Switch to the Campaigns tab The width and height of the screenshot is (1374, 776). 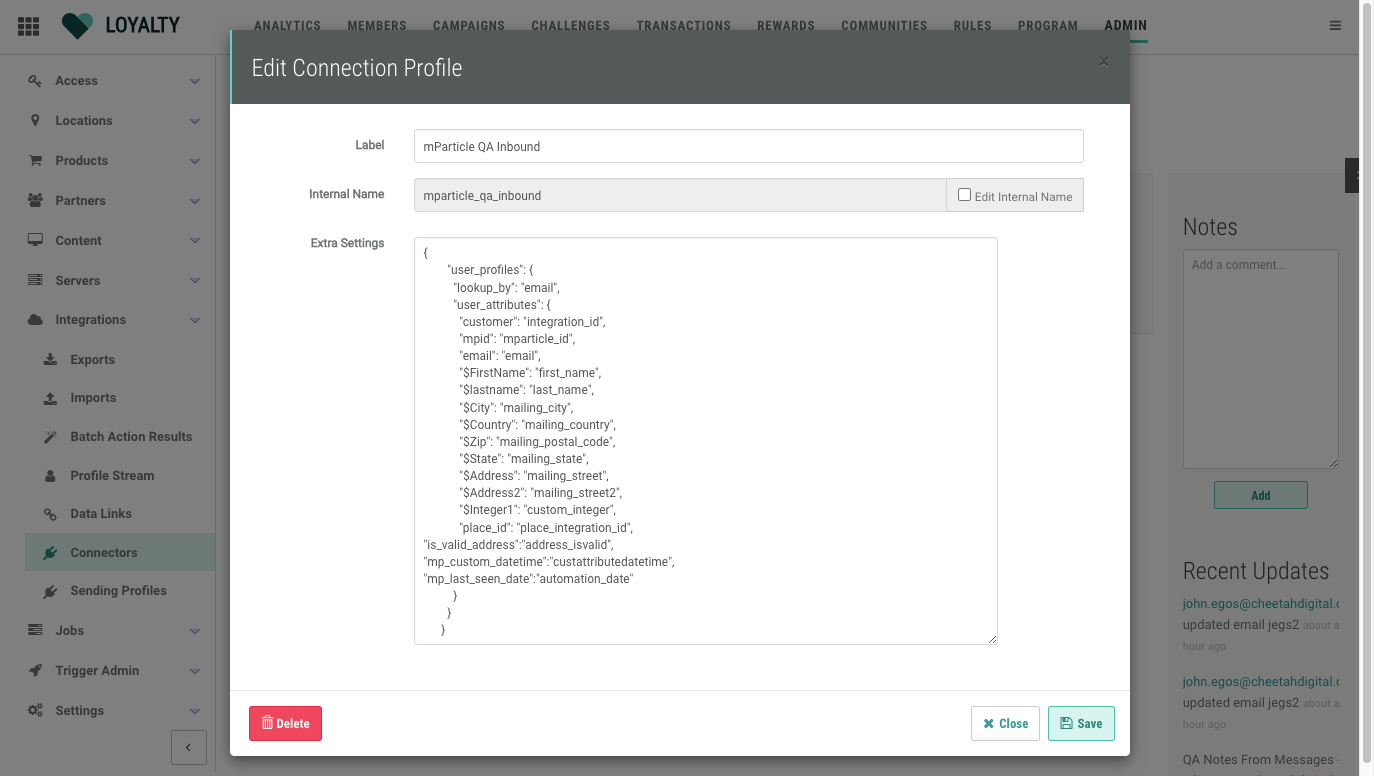click(x=469, y=26)
